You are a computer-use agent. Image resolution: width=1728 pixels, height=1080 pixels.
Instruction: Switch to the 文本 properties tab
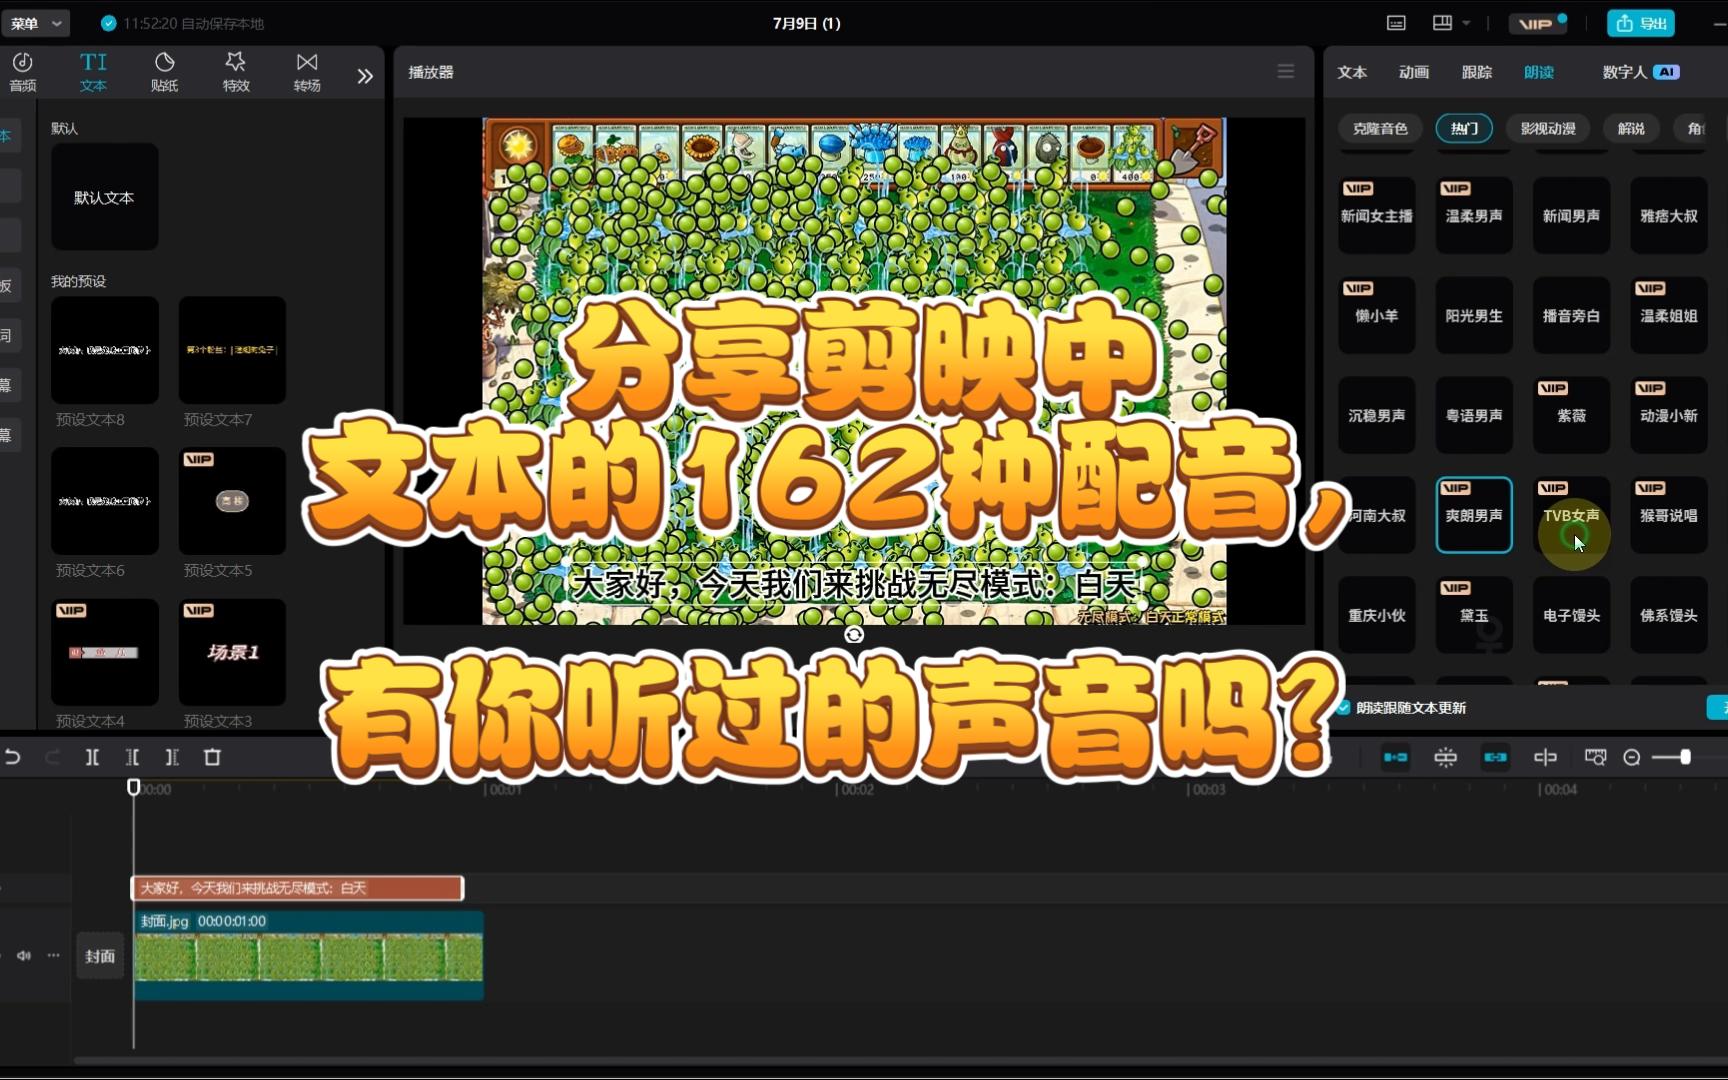coord(1352,72)
